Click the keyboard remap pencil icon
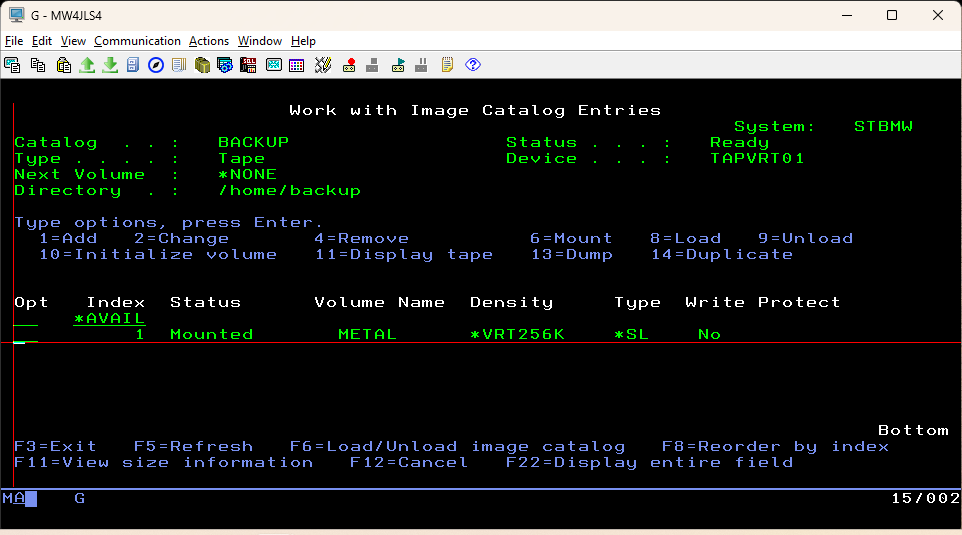962x535 pixels. tap(323, 65)
